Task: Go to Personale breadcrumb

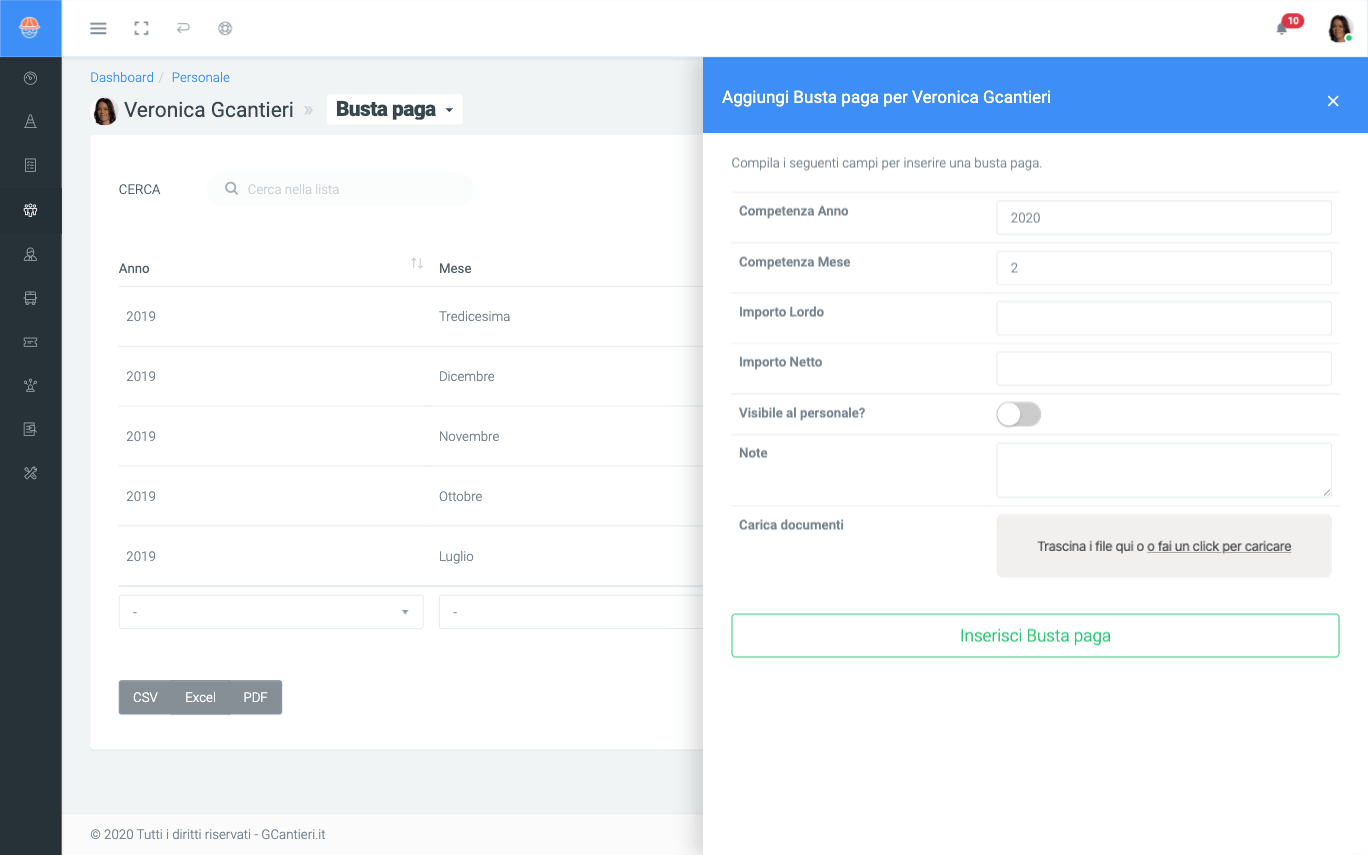Action: tap(201, 77)
